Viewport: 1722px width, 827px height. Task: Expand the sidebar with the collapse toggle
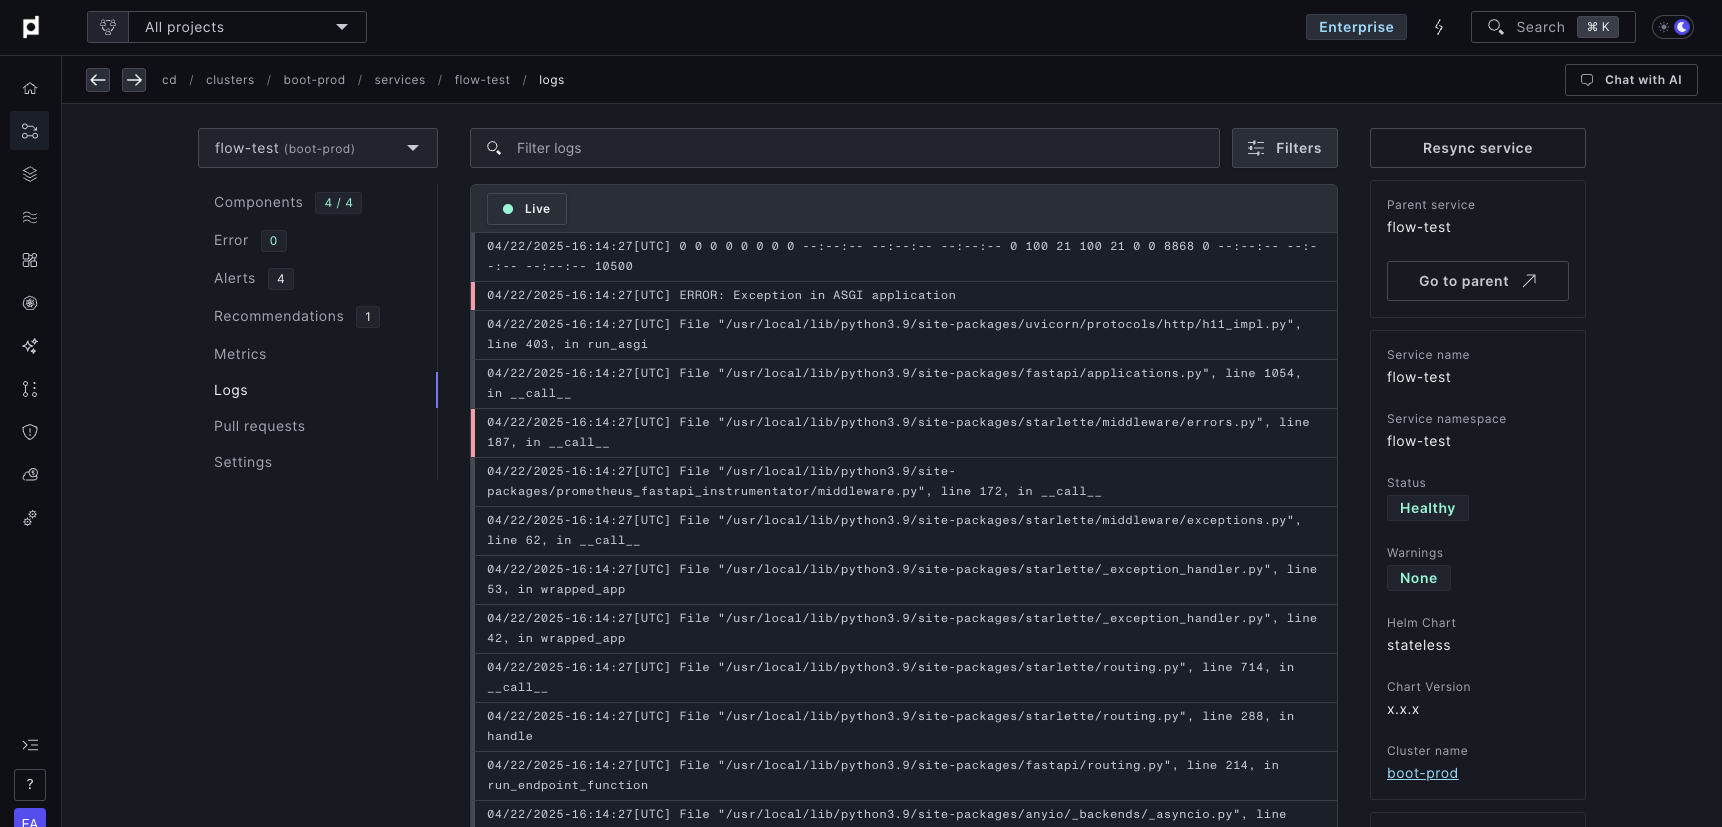30,745
